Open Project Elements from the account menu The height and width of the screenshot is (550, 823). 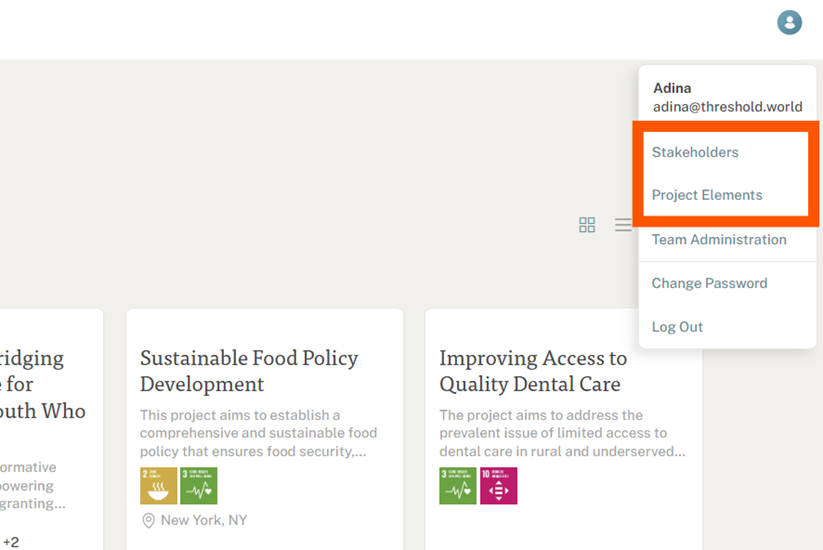707,195
